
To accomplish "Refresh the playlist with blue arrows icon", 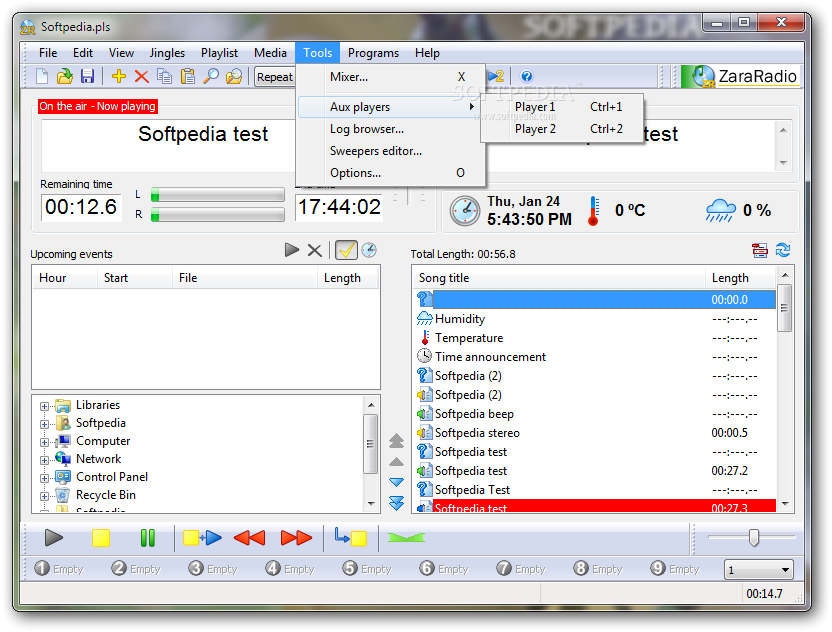I will point(783,250).
